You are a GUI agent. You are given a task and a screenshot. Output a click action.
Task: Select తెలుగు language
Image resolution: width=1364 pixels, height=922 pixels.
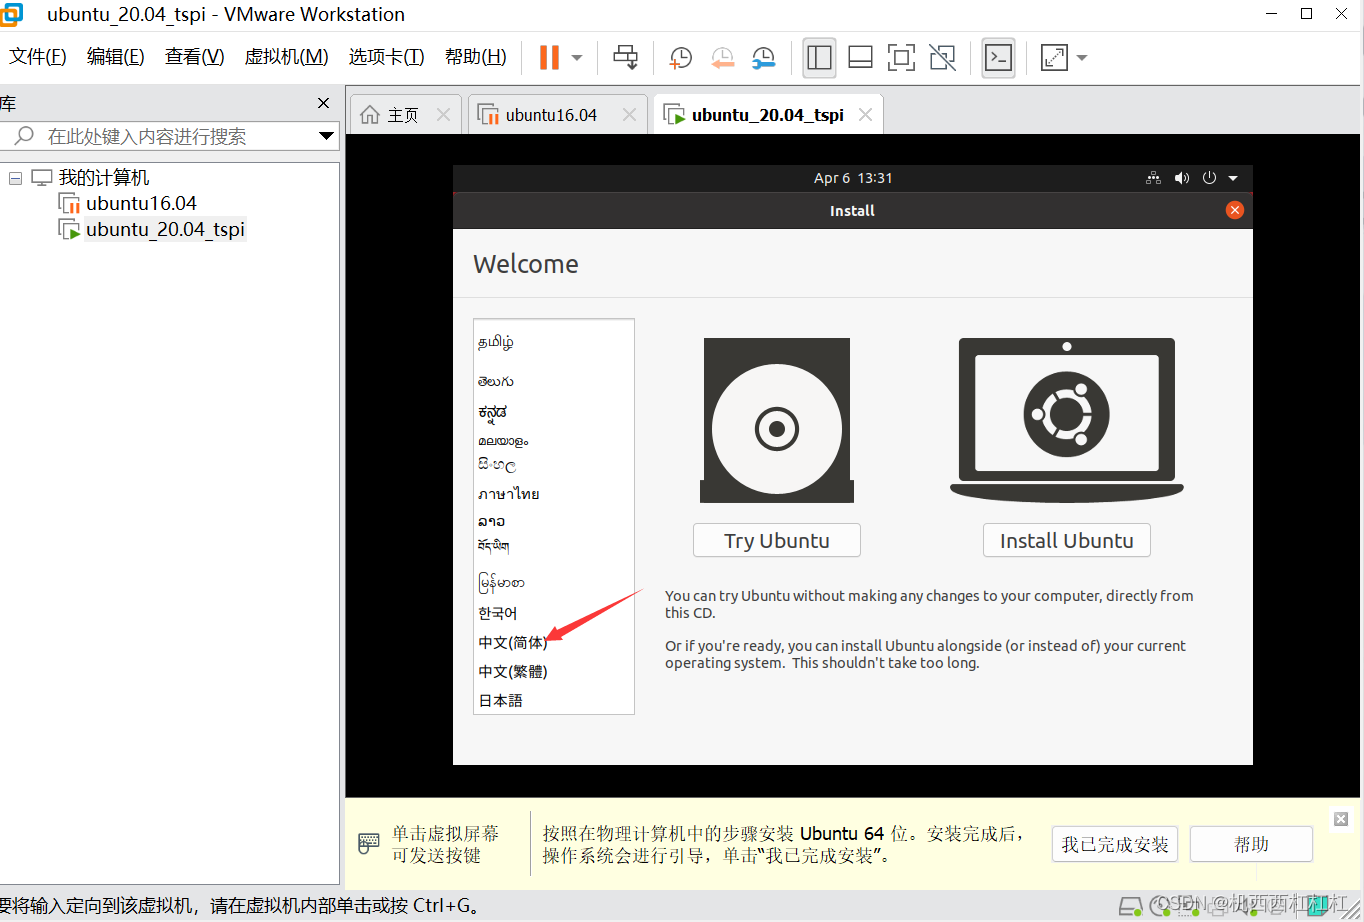tap(496, 381)
